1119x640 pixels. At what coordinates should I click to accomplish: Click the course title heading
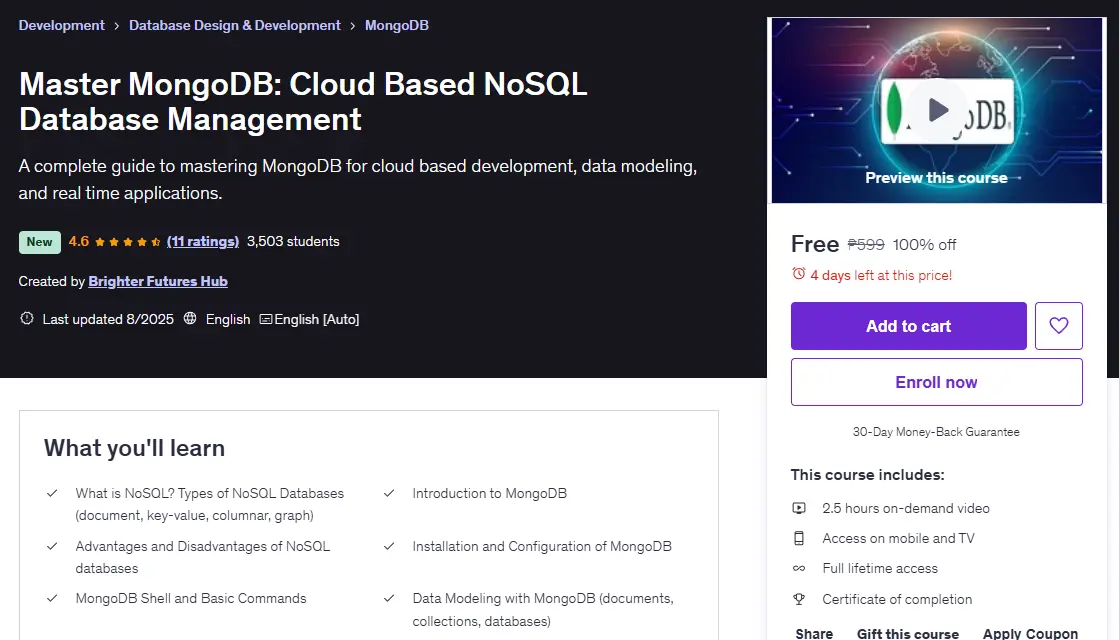(303, 101)
